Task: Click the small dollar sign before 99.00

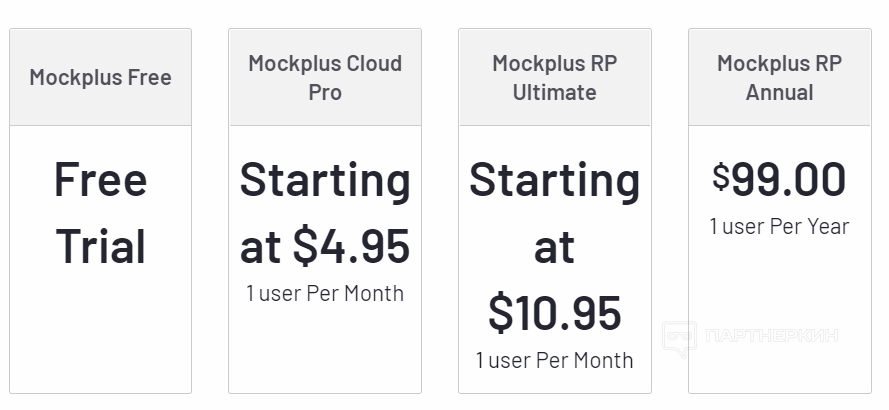Action: coord(721,177)
